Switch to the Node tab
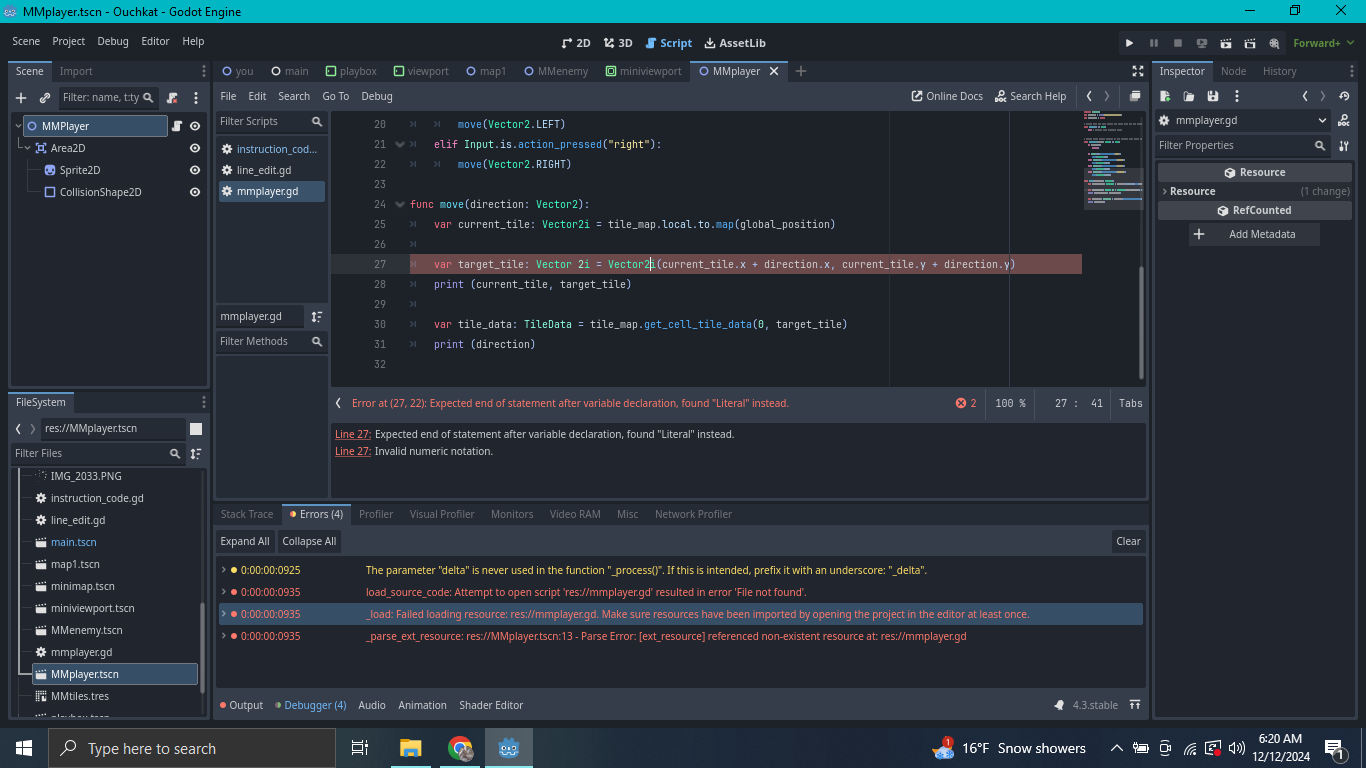 coord(1233,71)
